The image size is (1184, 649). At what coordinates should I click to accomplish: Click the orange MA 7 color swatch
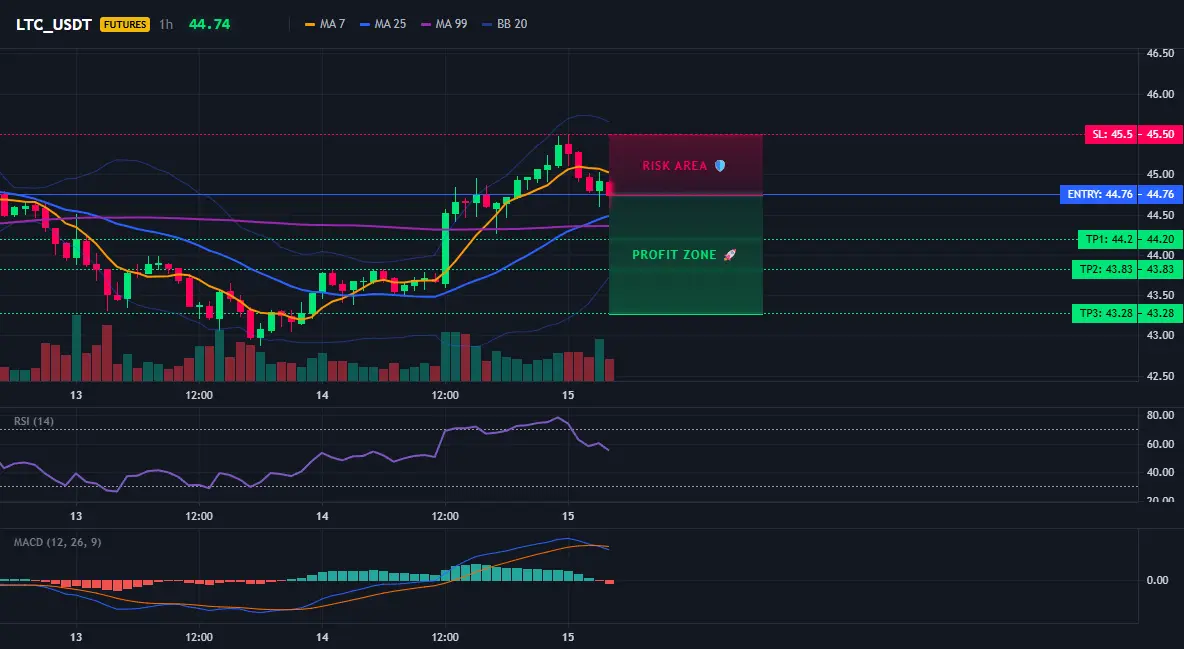coord(310,24)
